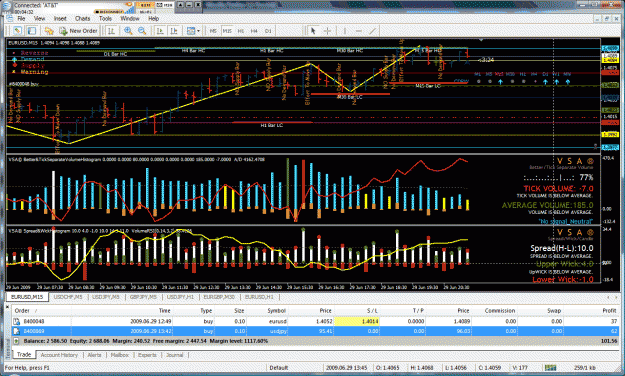The height and width of the screenshot is (376, 625).
Task: Open the Window menu
Action: tap(130, 19)
